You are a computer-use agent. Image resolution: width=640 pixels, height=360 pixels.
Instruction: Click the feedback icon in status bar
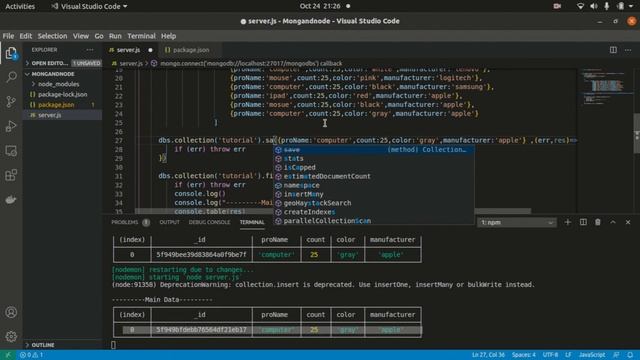coord(616,355)
